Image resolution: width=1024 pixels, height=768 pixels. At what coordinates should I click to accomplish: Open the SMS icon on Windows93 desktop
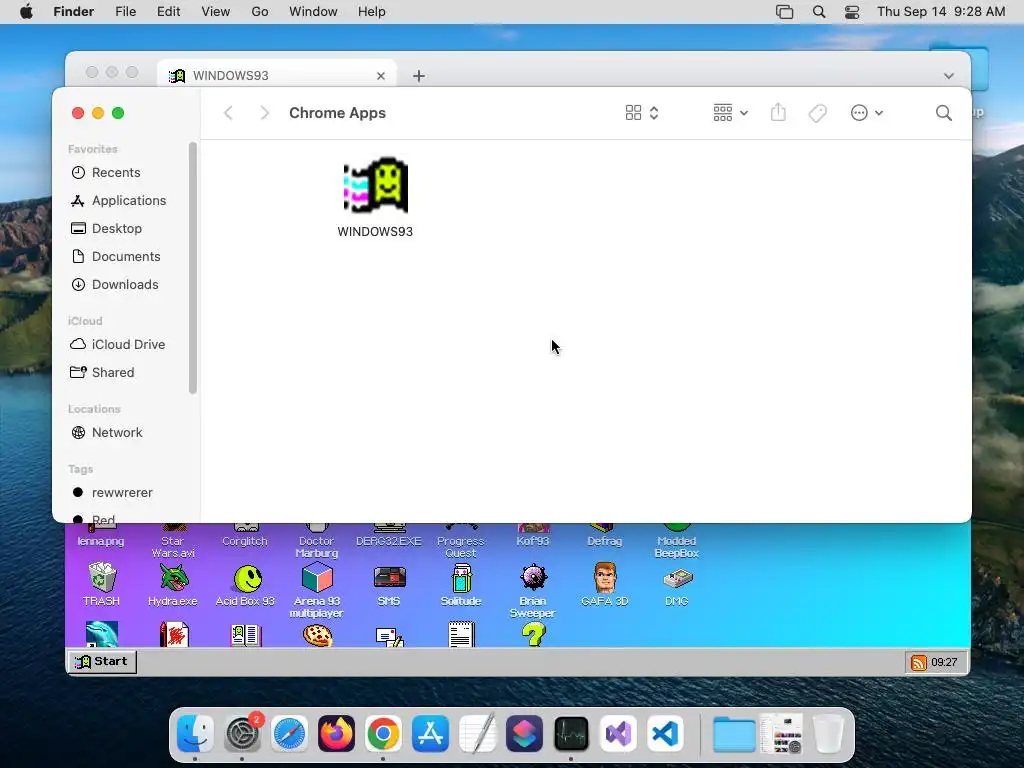coord(389,585)
